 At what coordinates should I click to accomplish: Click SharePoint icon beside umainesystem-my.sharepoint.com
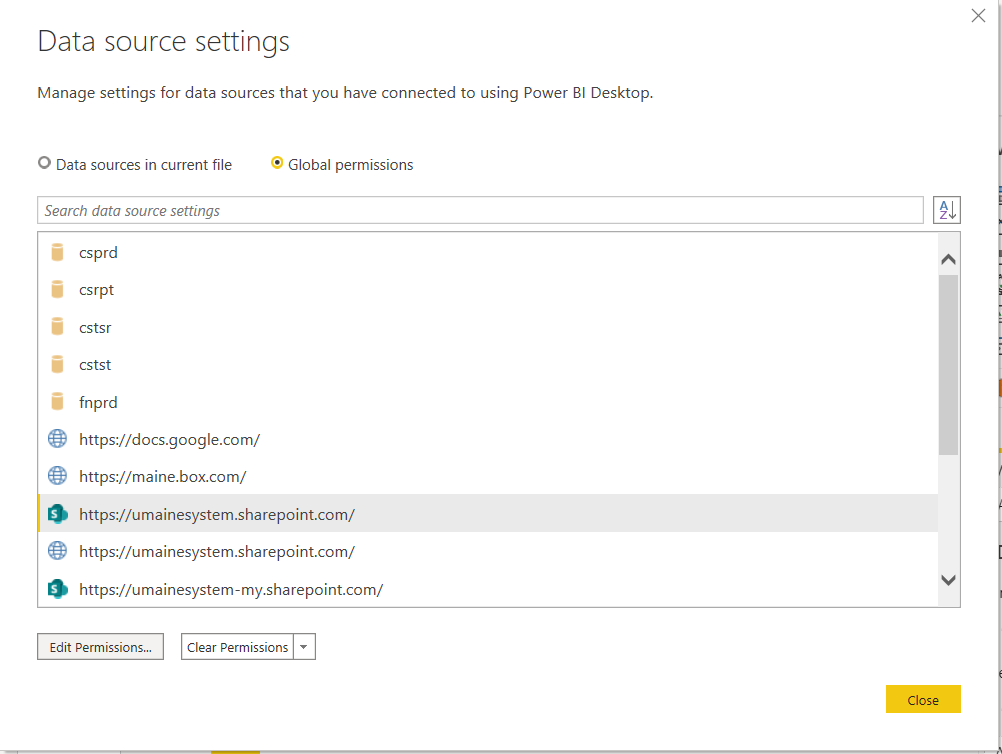click(x=58, y=589)
